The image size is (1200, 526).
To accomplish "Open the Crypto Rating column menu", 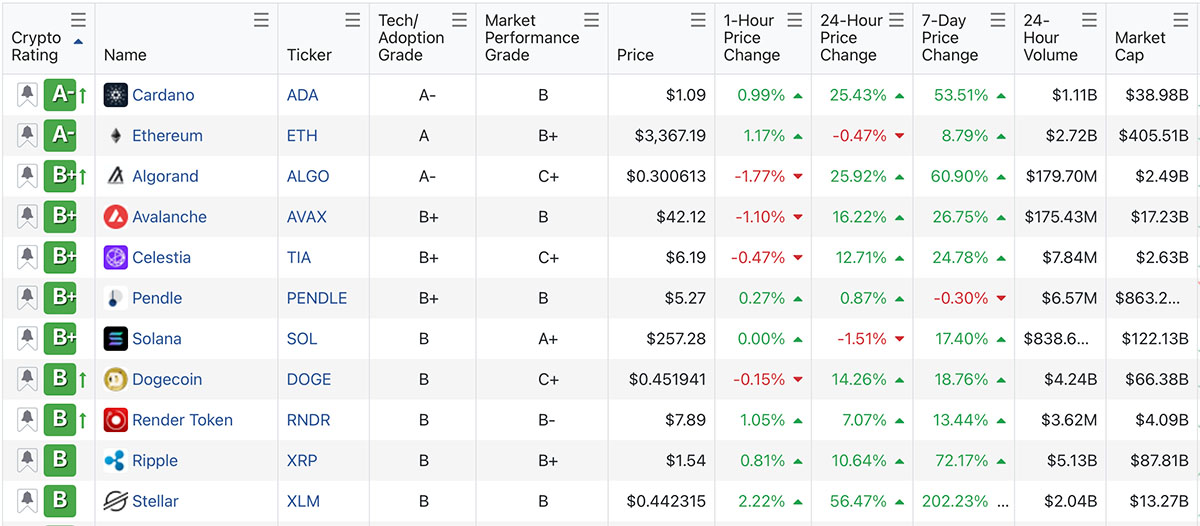I will pyautogui.click(x=78, y=20).
